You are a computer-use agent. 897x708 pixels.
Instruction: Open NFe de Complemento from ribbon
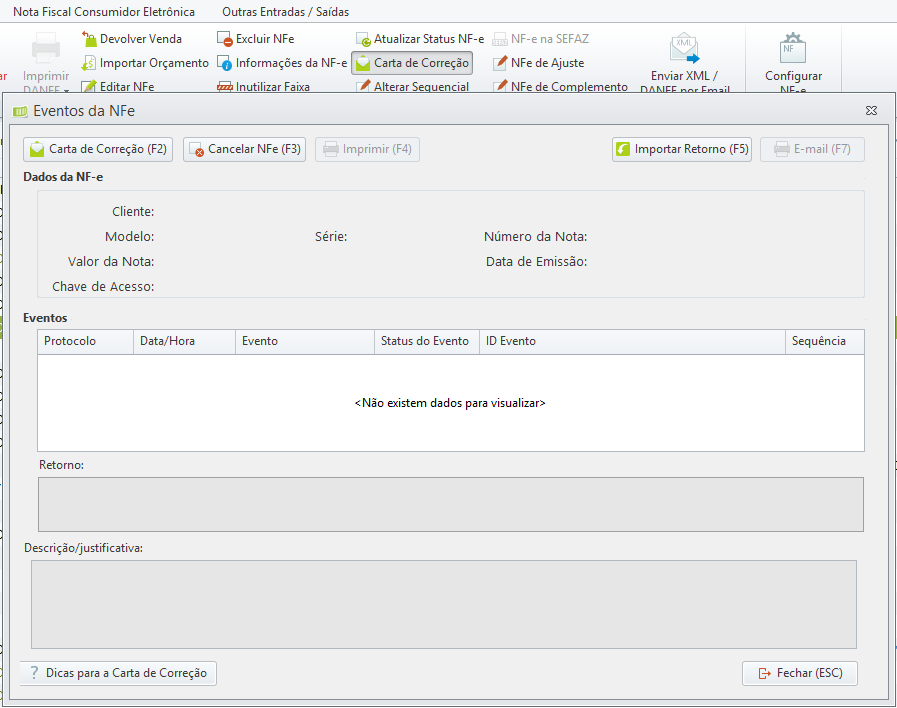561,87
